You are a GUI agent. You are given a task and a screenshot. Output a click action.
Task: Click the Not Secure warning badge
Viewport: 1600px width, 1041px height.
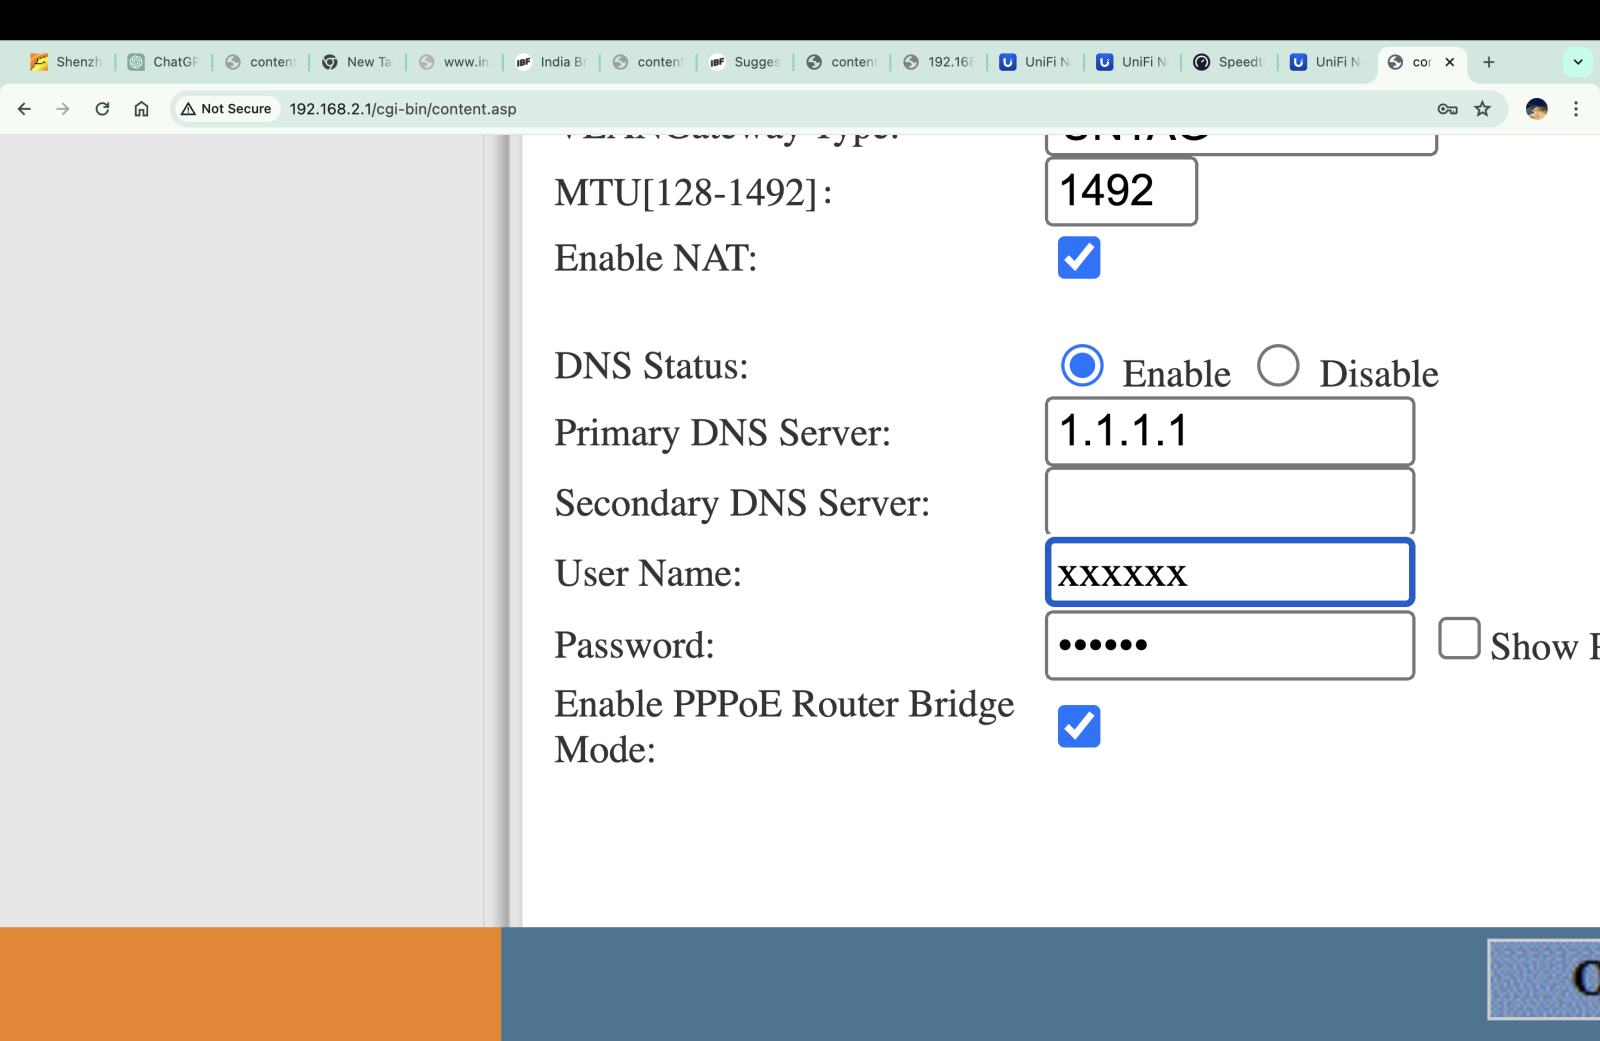[x=226, y=109]
